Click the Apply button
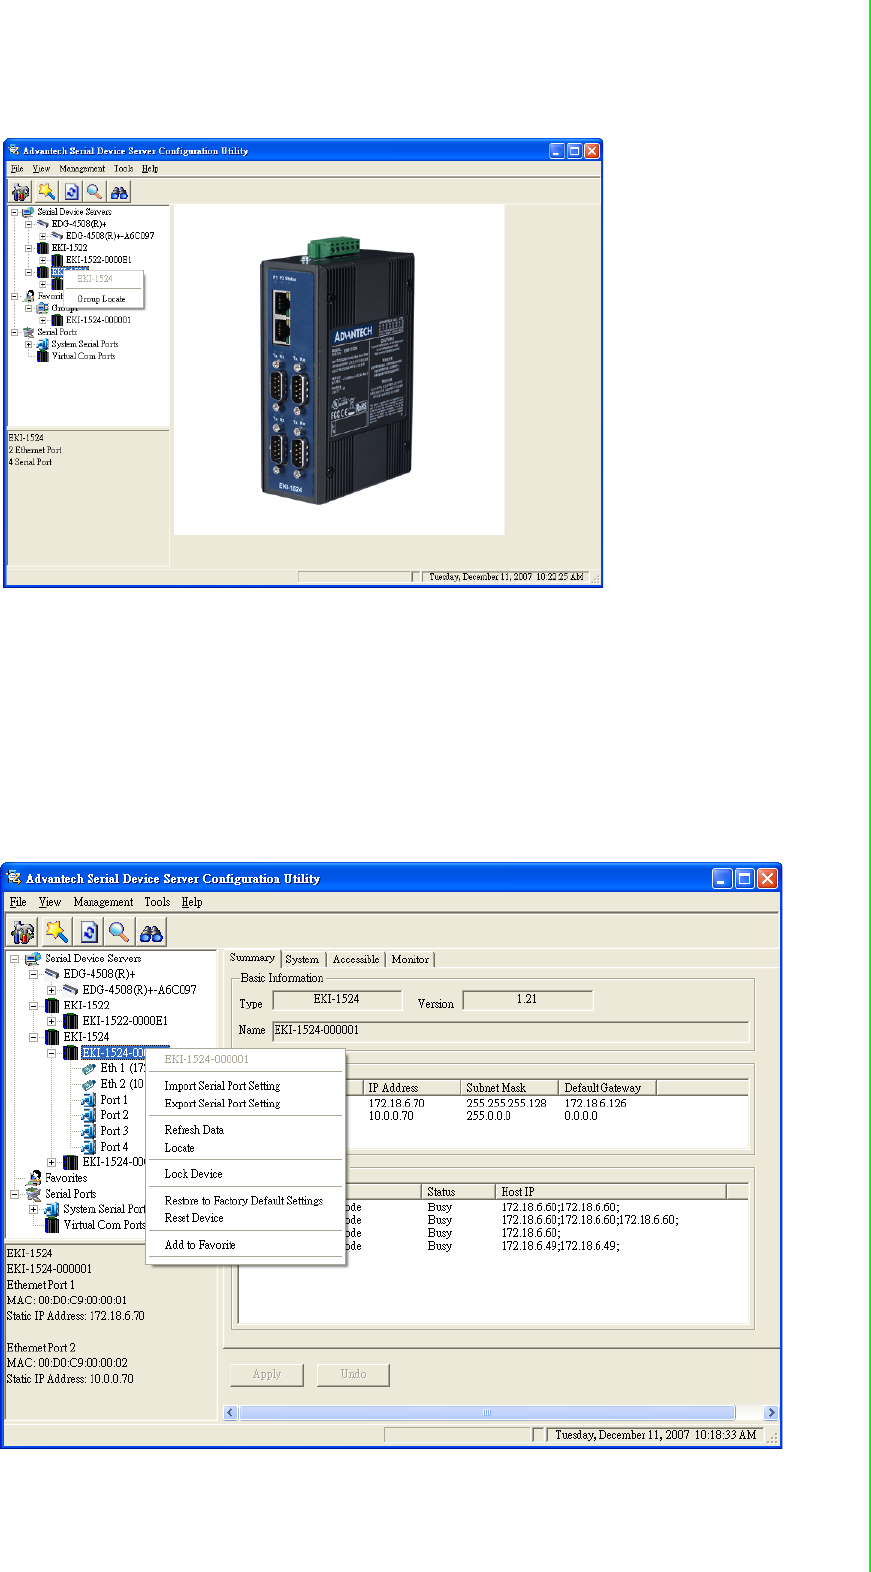 coord(267,1374)
